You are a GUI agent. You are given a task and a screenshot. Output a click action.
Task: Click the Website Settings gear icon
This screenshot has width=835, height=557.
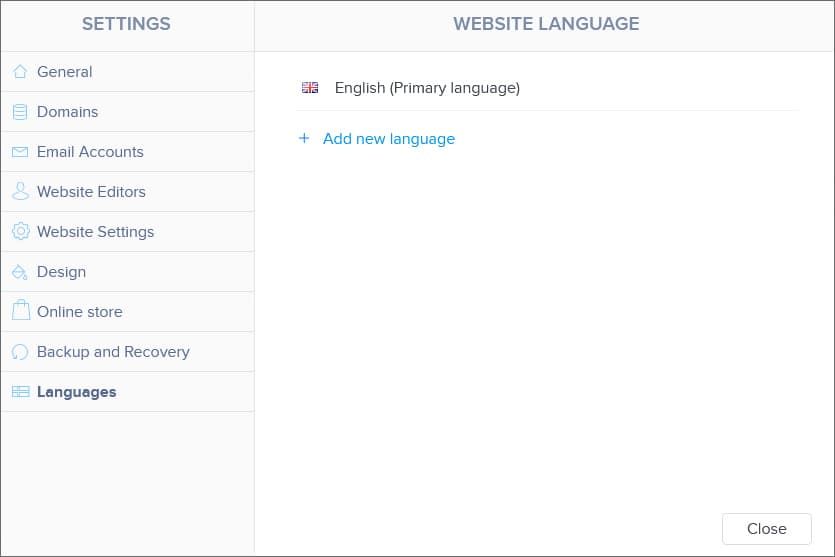[20, 232]
